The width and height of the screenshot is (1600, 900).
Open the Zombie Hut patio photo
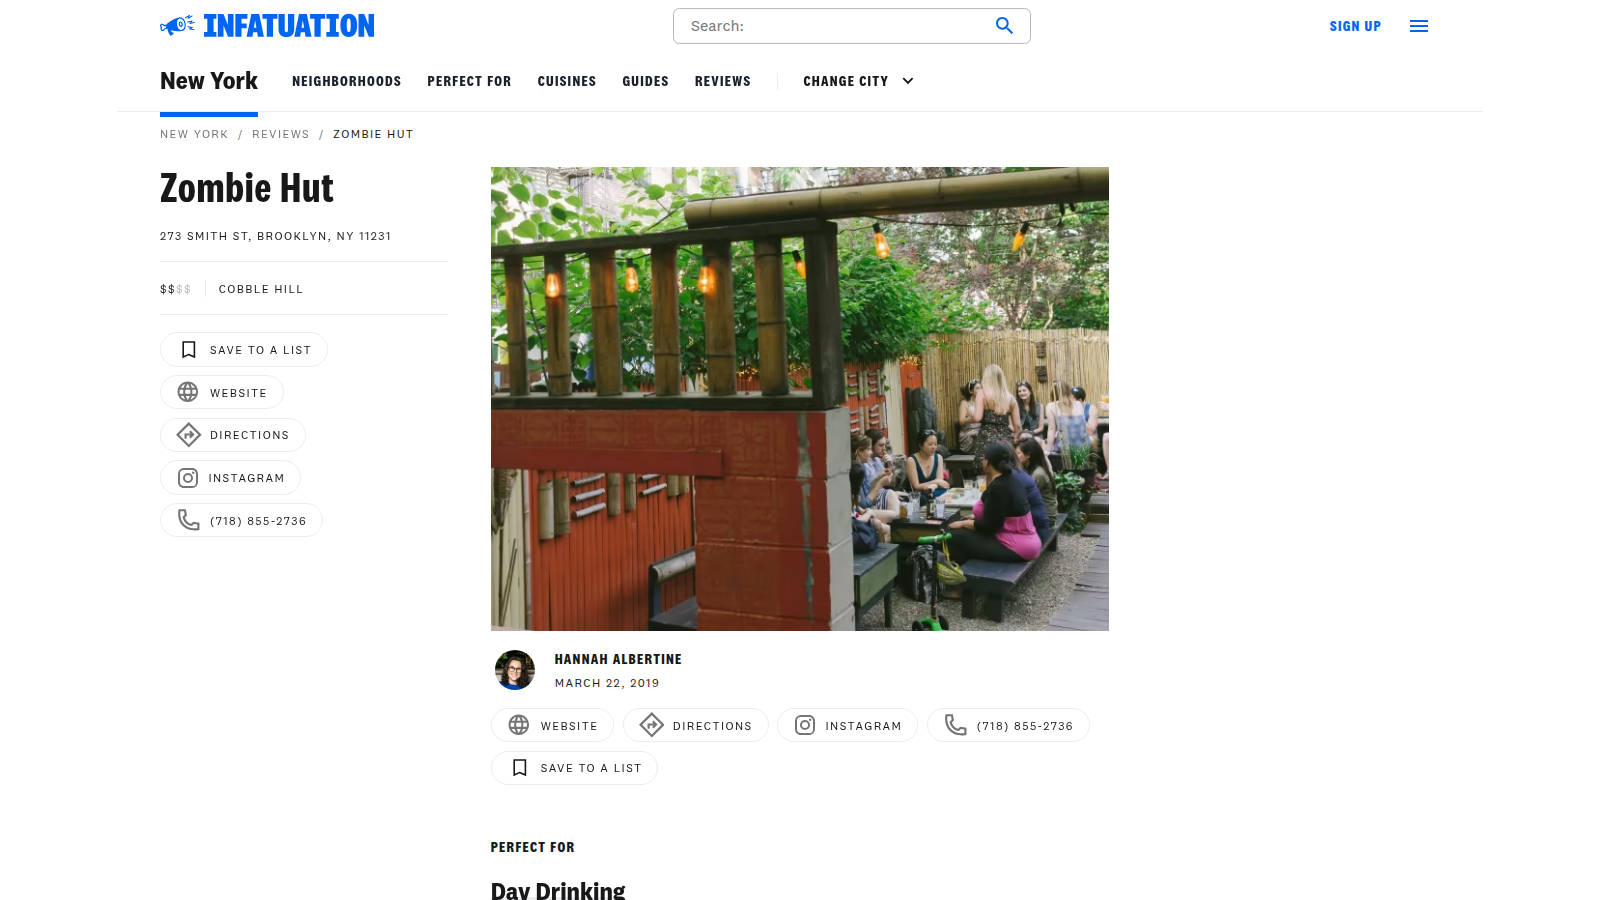[799, 398]
